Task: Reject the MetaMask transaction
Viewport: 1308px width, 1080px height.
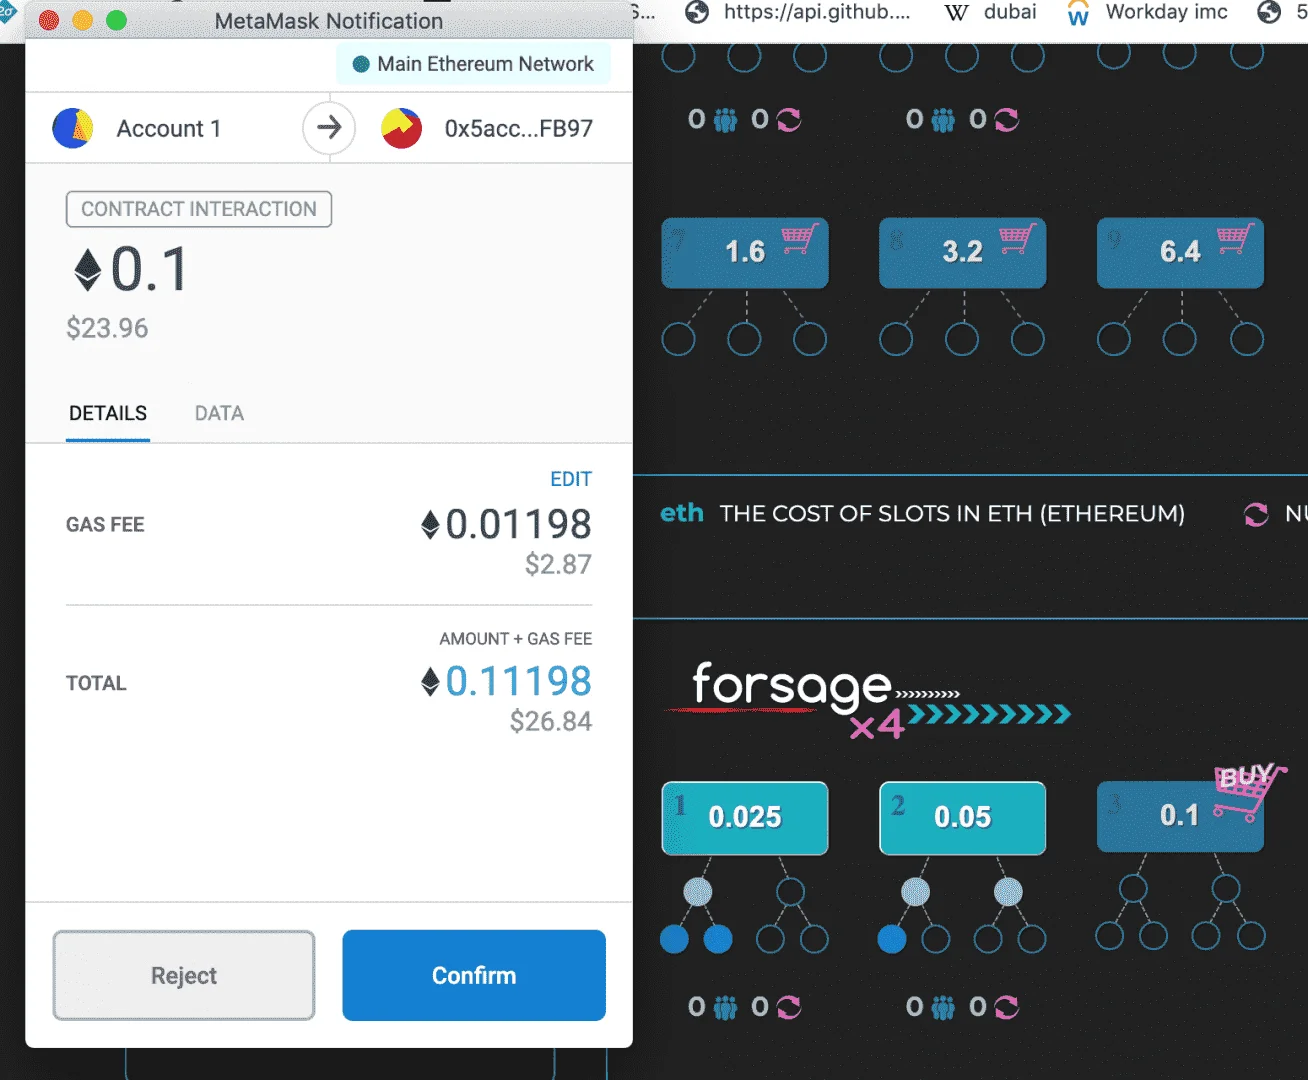Action: coord(184,975)
